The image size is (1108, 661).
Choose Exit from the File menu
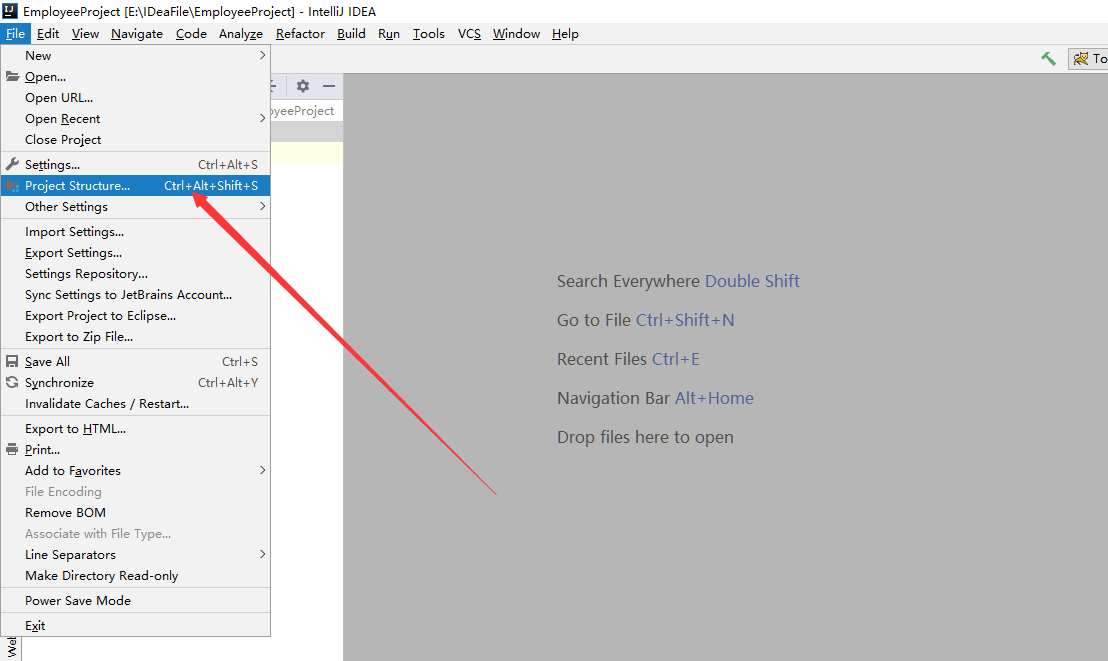tap(136, 626)
